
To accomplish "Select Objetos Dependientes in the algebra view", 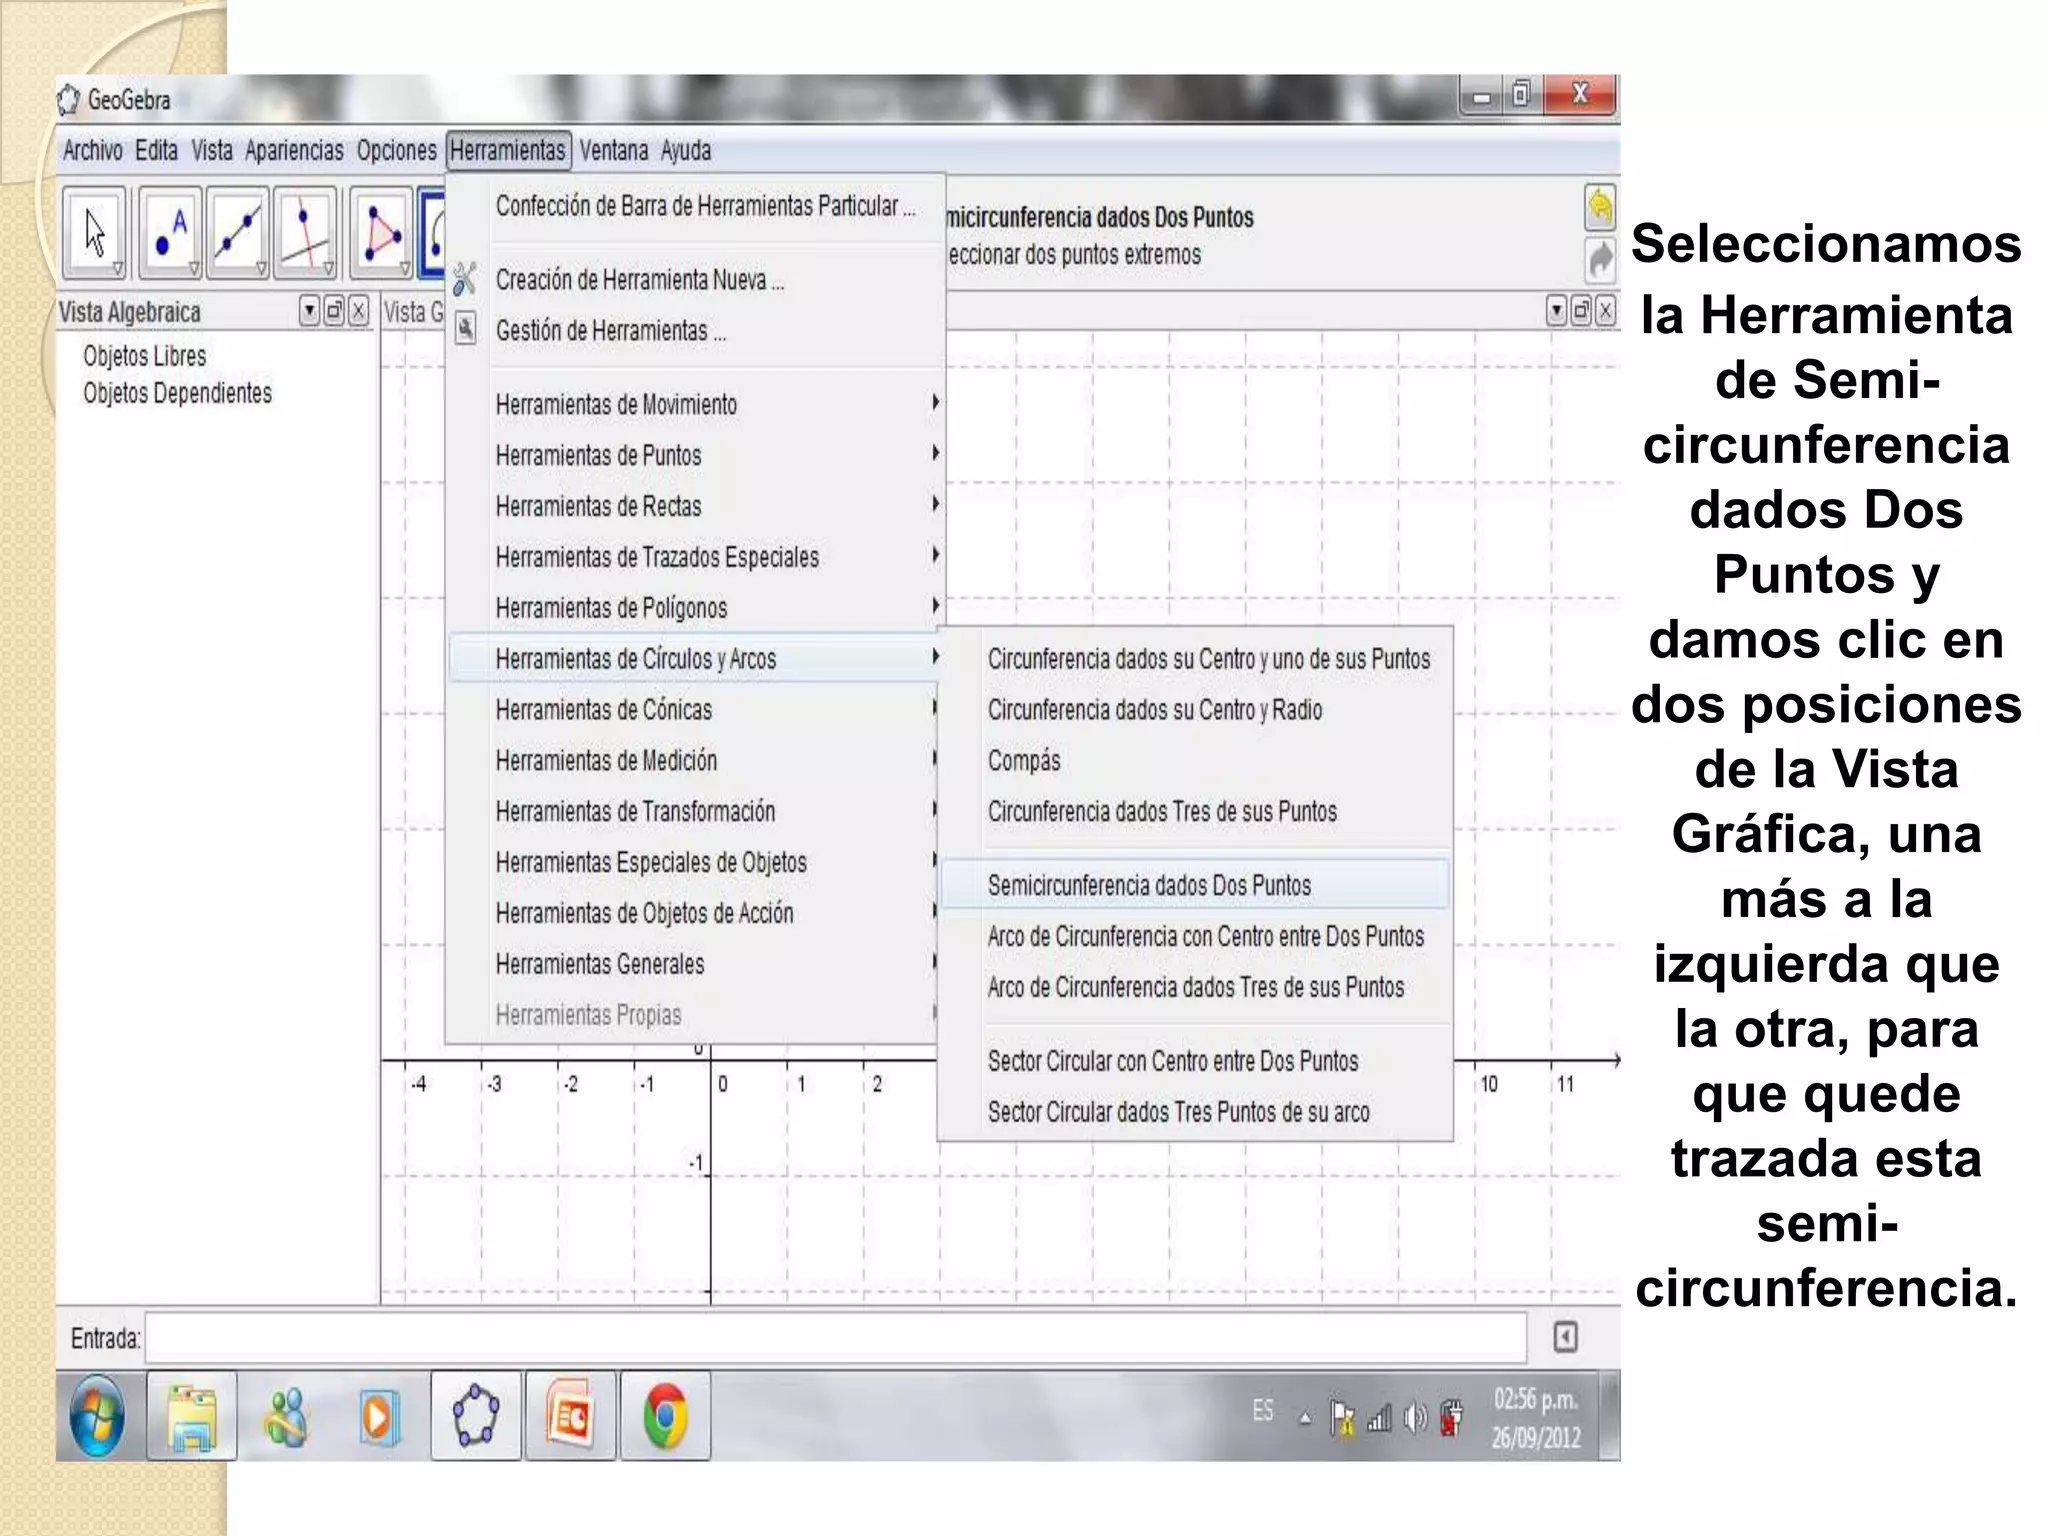I will coord(177,393).
